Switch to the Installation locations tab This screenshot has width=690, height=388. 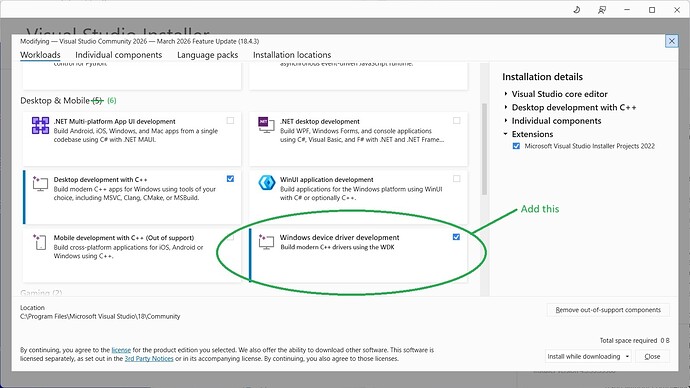292,55
